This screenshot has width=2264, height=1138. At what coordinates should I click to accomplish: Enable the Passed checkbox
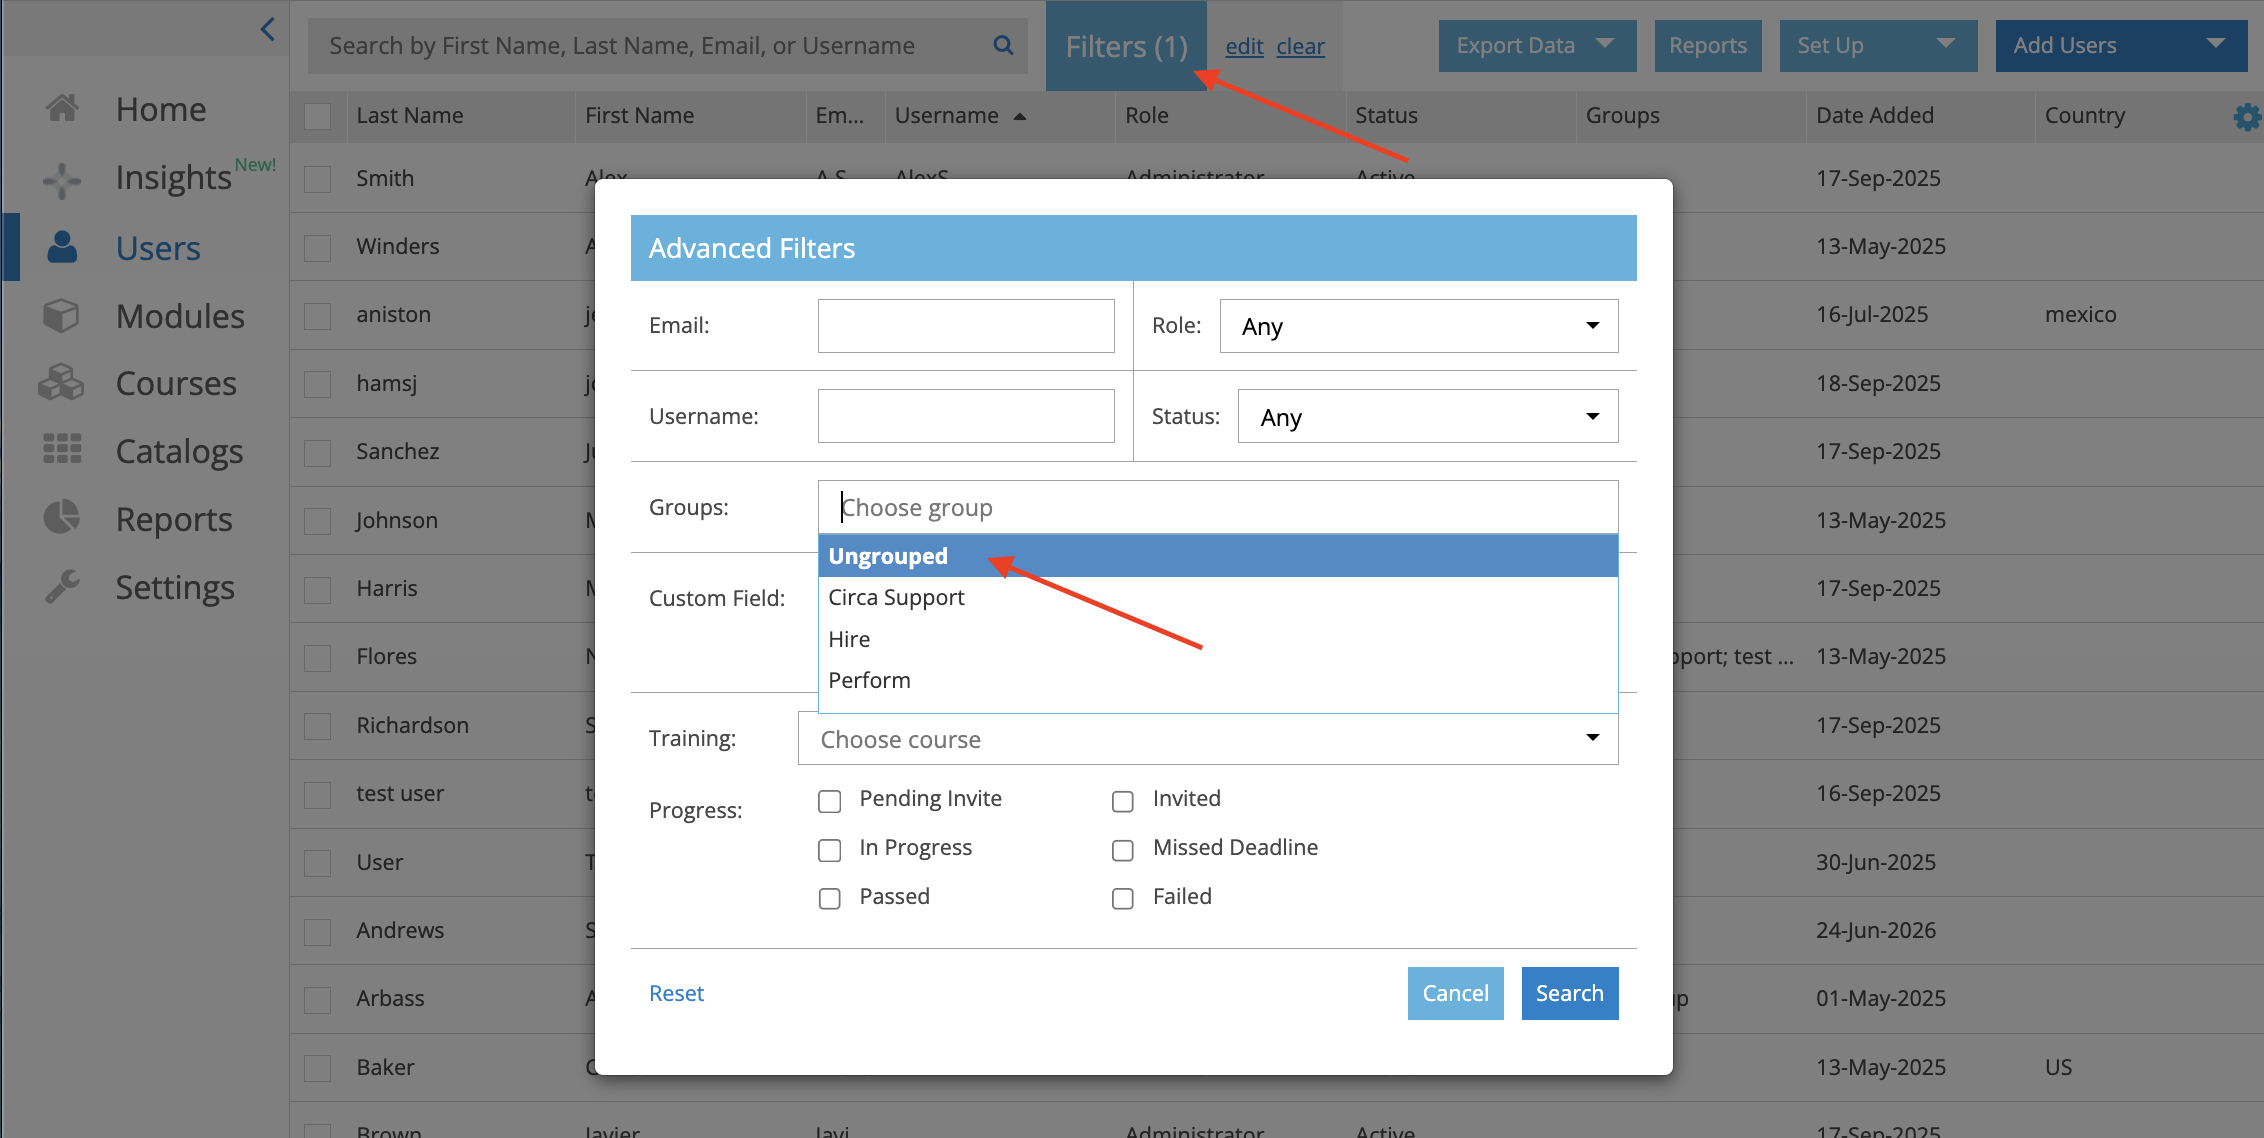[830, 899]
